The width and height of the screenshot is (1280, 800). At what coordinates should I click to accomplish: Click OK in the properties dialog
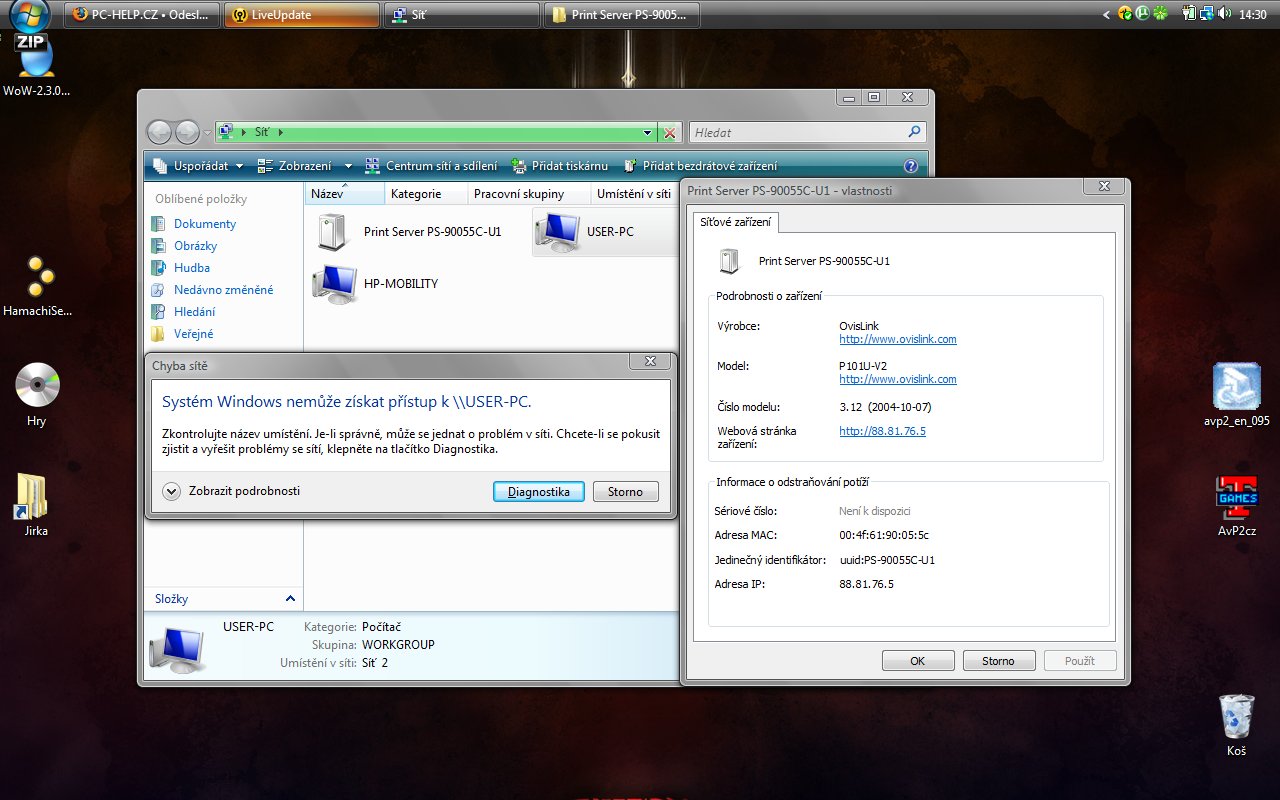(x=918, y=661)
